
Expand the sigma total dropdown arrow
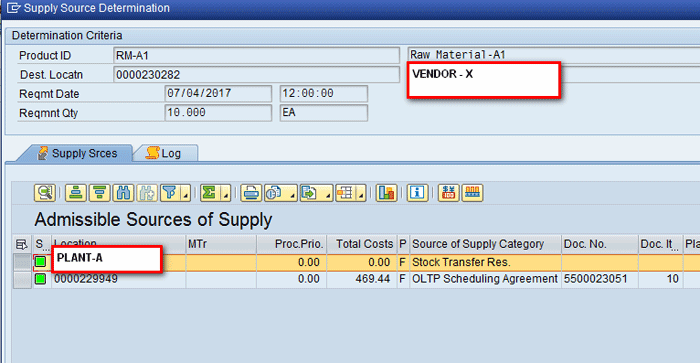226,194
